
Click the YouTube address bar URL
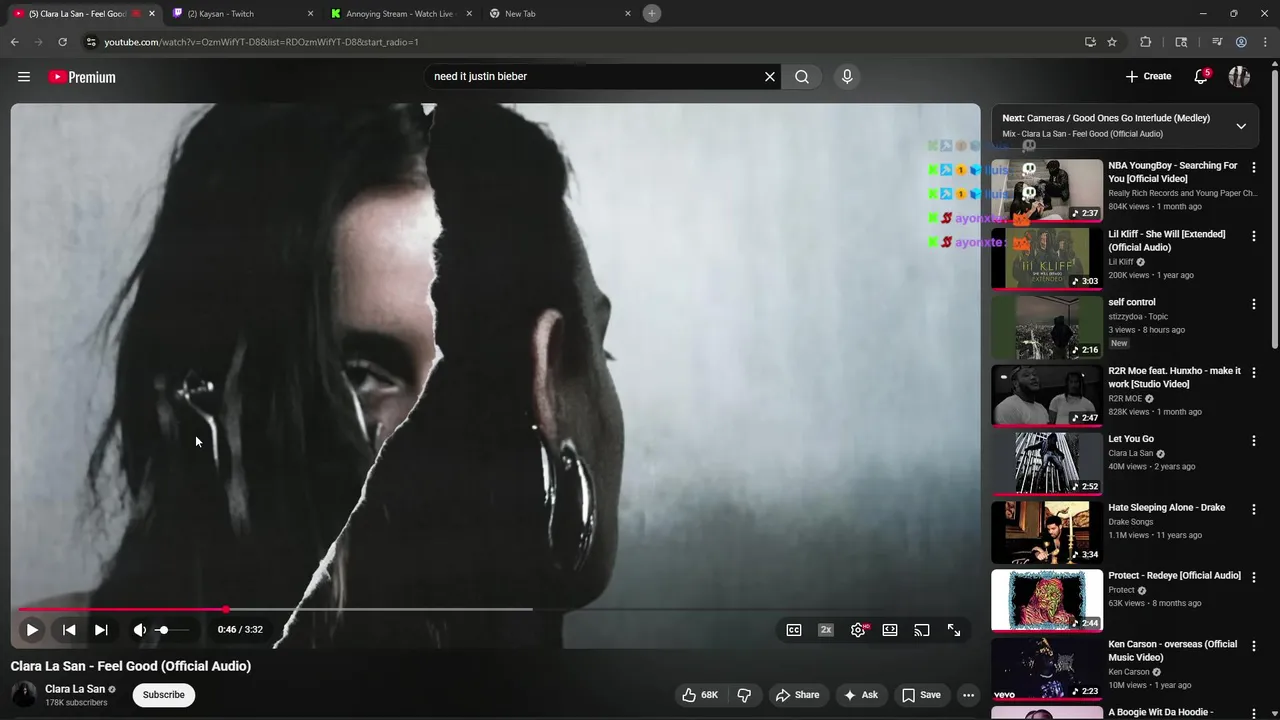pos(262,42)
